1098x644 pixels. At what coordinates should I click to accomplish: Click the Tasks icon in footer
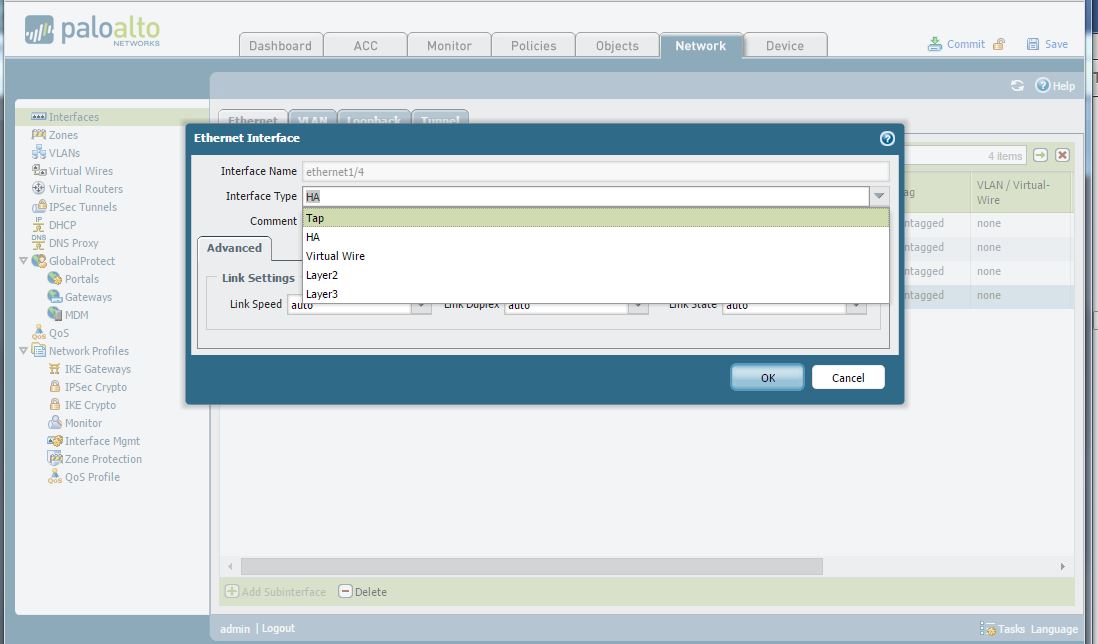(988, 629)
